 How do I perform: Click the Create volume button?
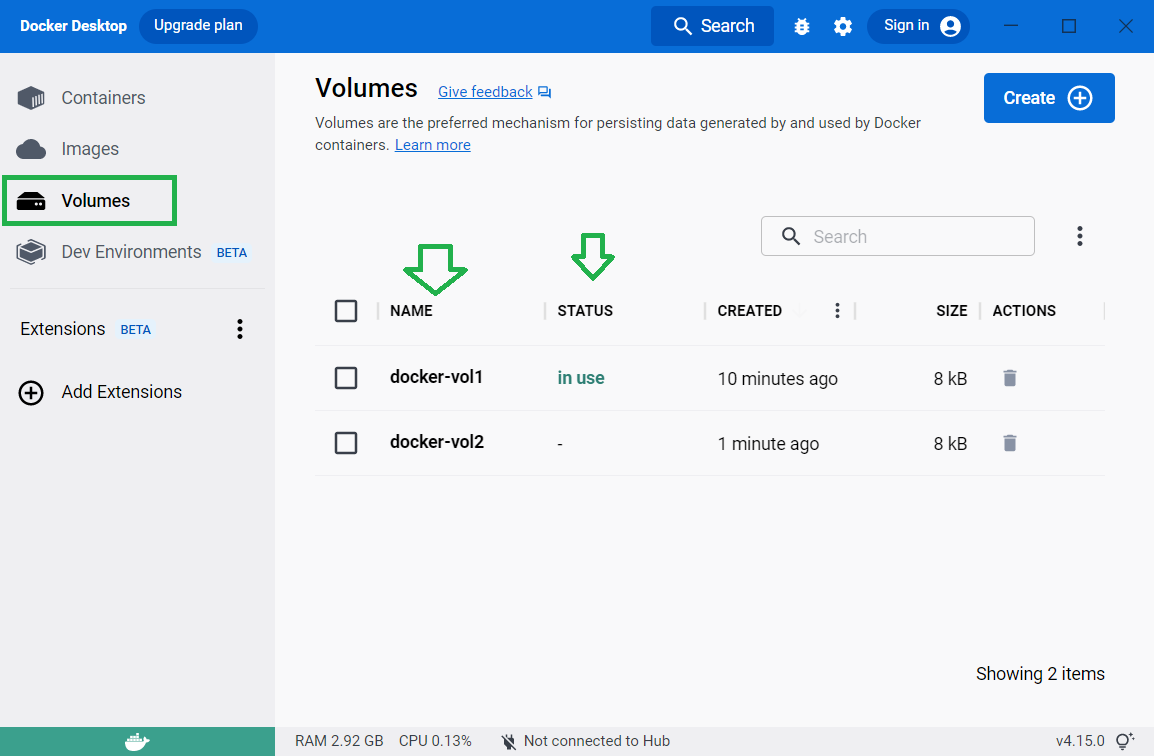[x=1049, y=98]
